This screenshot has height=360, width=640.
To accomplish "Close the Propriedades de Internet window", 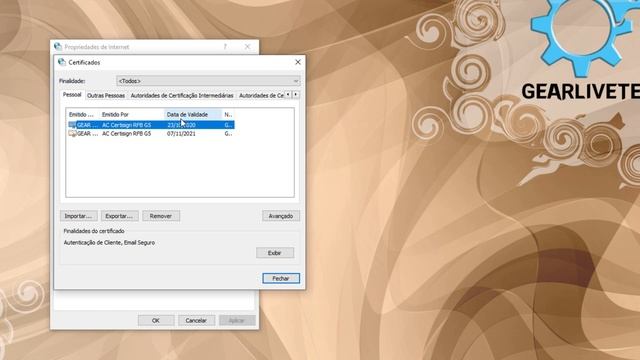I will click(x=247, y=47).
